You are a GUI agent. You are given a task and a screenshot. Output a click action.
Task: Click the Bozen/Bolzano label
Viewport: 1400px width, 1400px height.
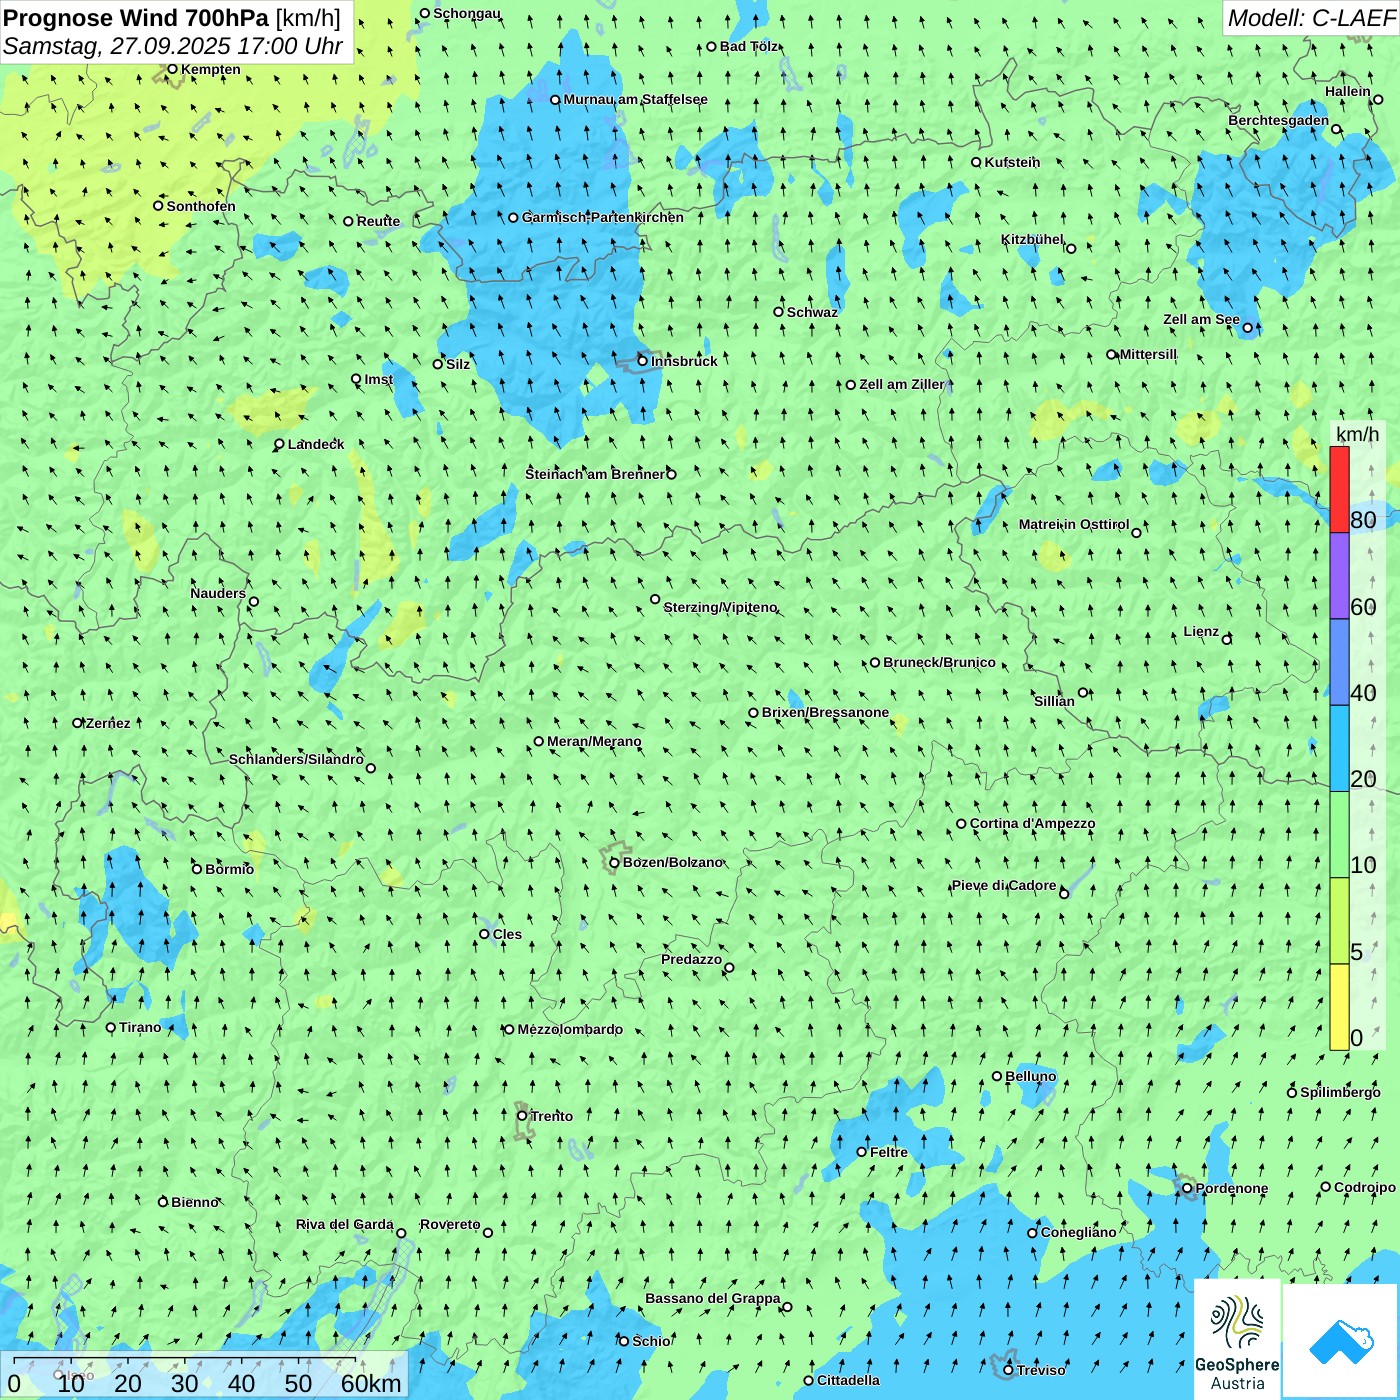click(x=673, y=862)
